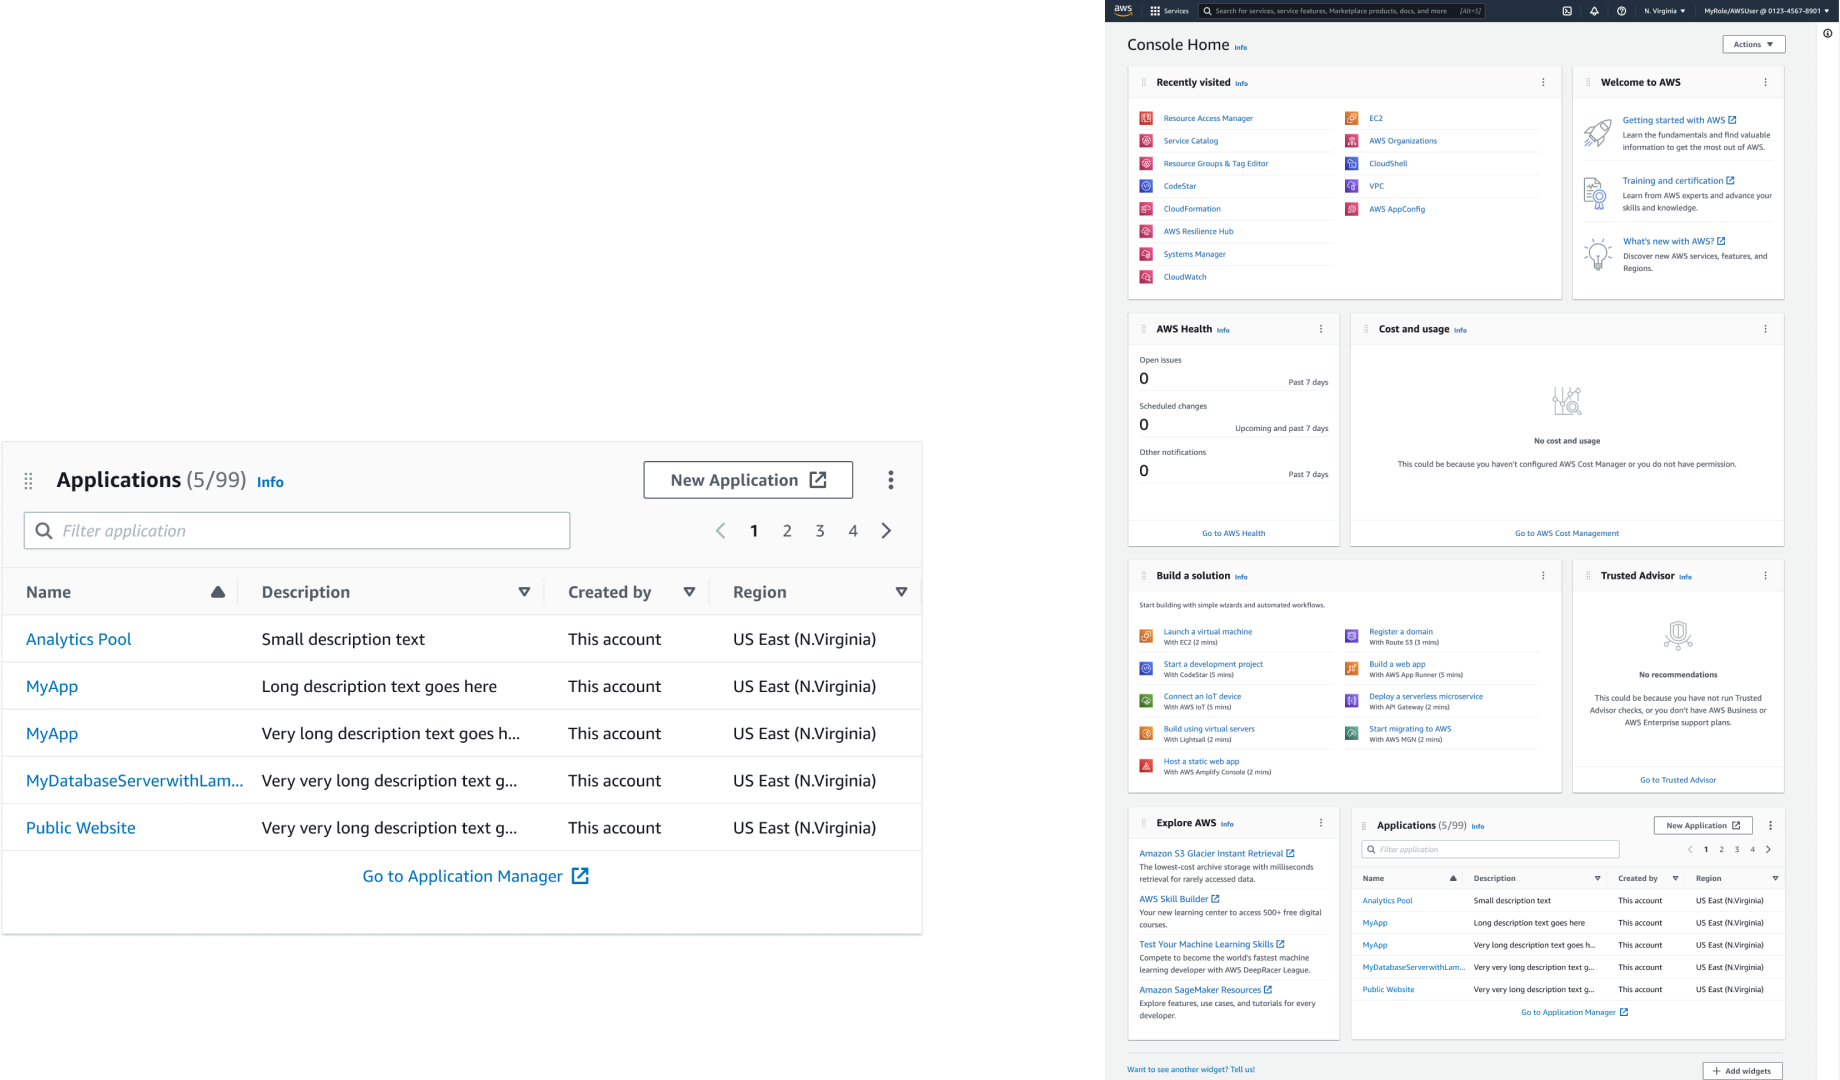Open Go to Application Manager link in the enlarged widget
The height and width of the screenshot is (1080, 1840).
[475, 876]
